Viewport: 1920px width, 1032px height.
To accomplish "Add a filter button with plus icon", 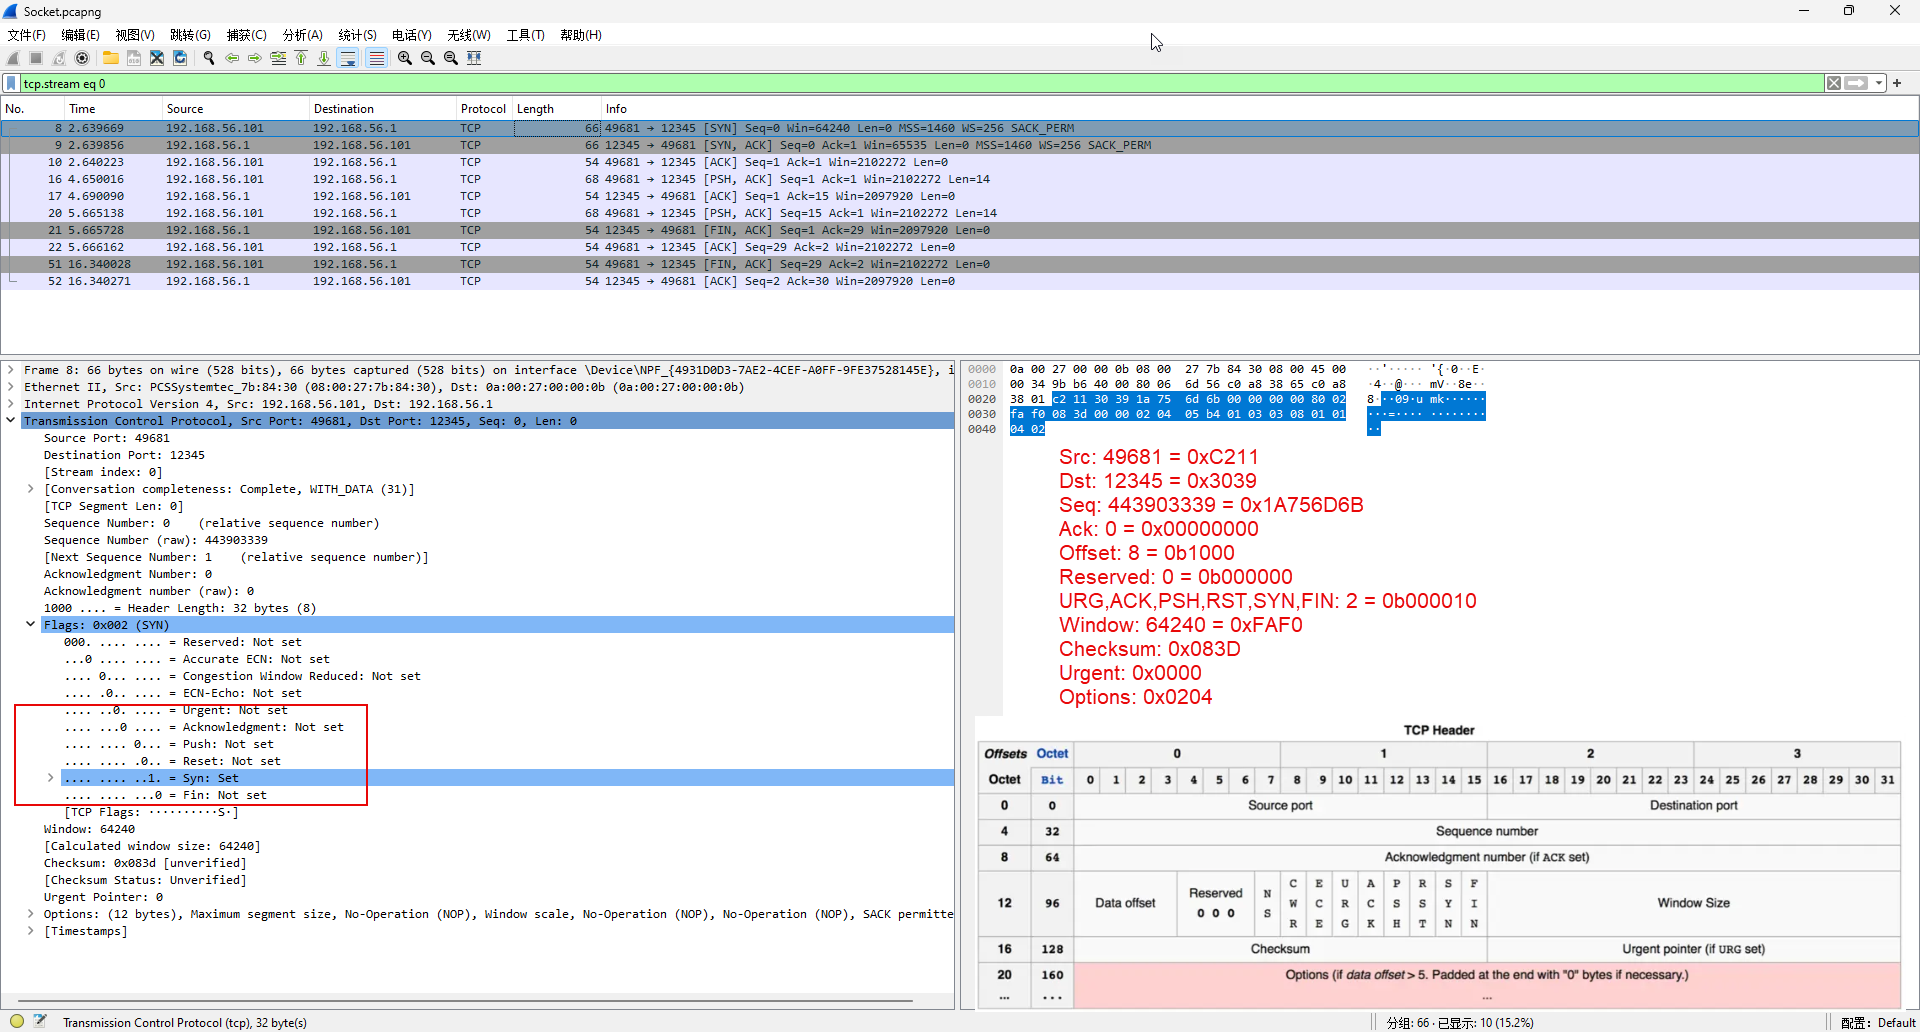I will (x=1897, y=83).
